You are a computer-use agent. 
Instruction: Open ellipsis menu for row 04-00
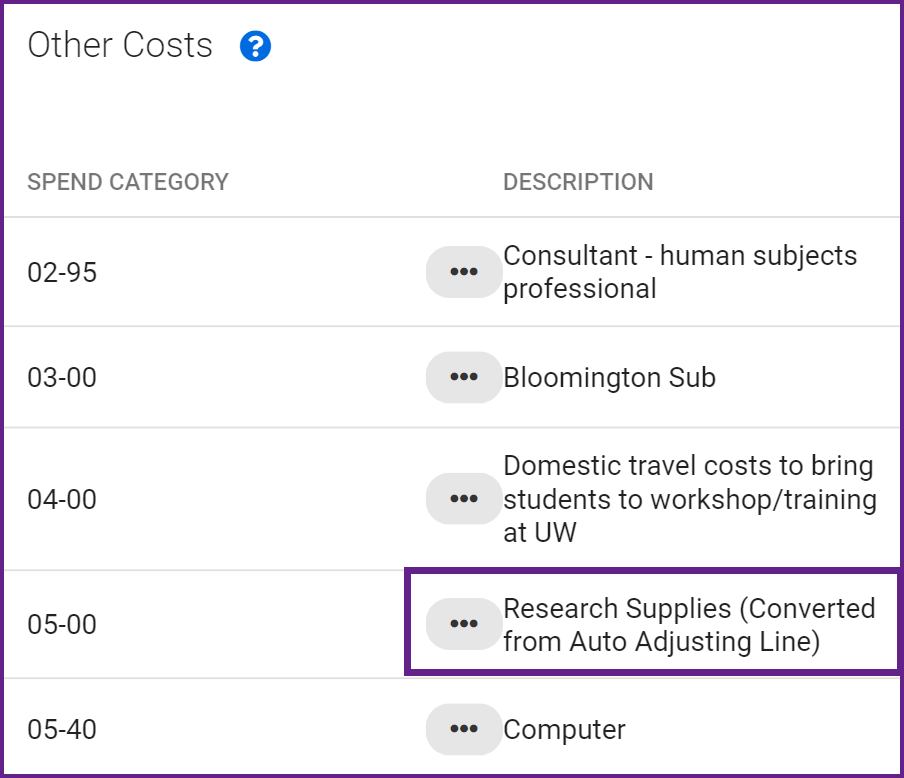point(464,499)
